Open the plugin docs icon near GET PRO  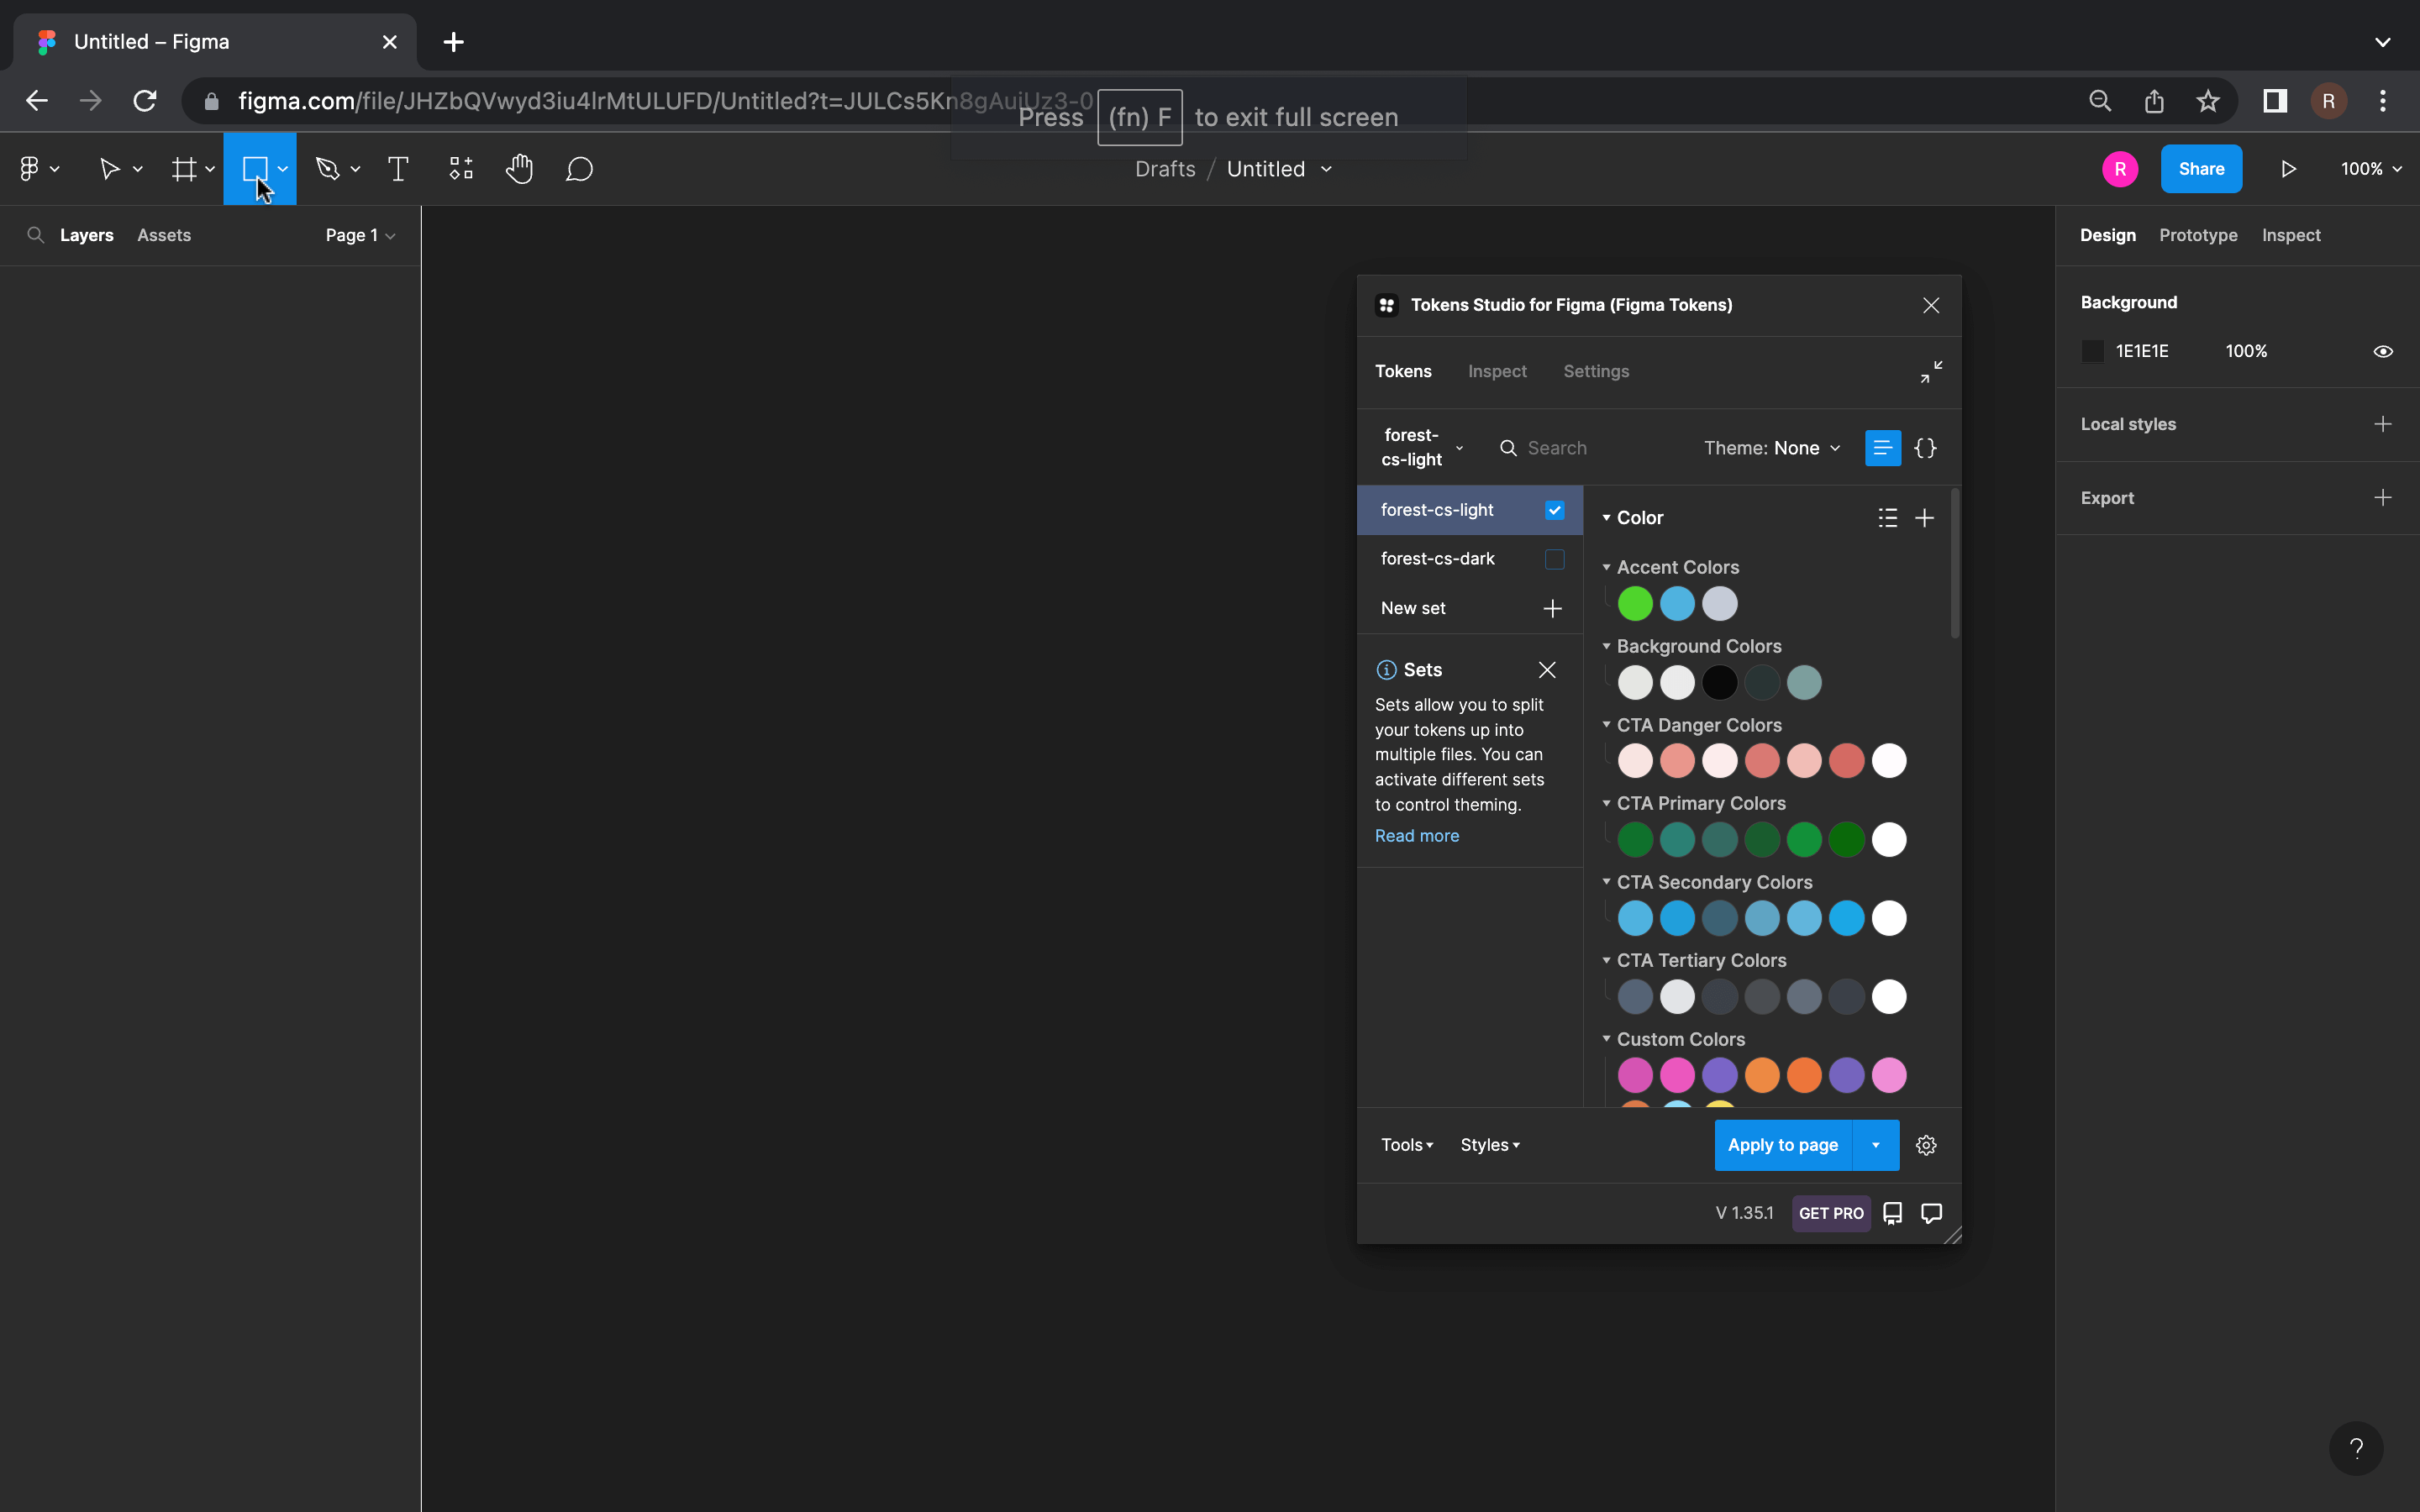coord(1892,1213)
